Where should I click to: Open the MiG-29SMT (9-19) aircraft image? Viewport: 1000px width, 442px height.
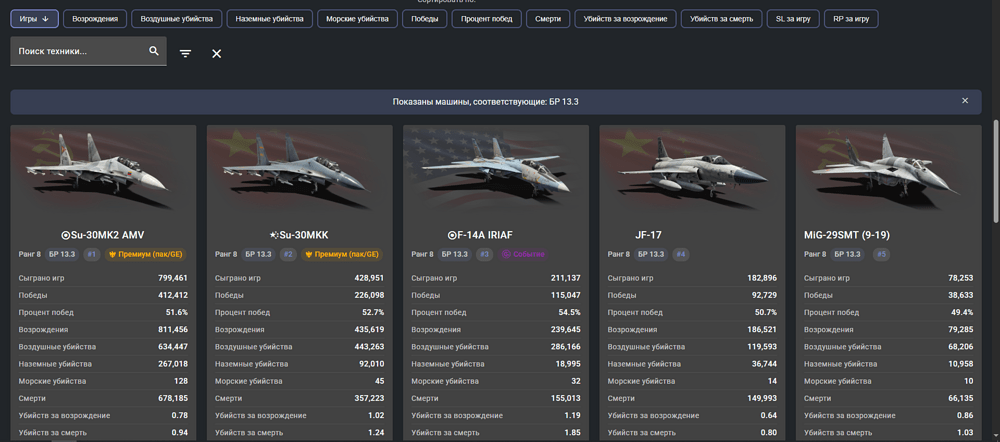point(888,170)
